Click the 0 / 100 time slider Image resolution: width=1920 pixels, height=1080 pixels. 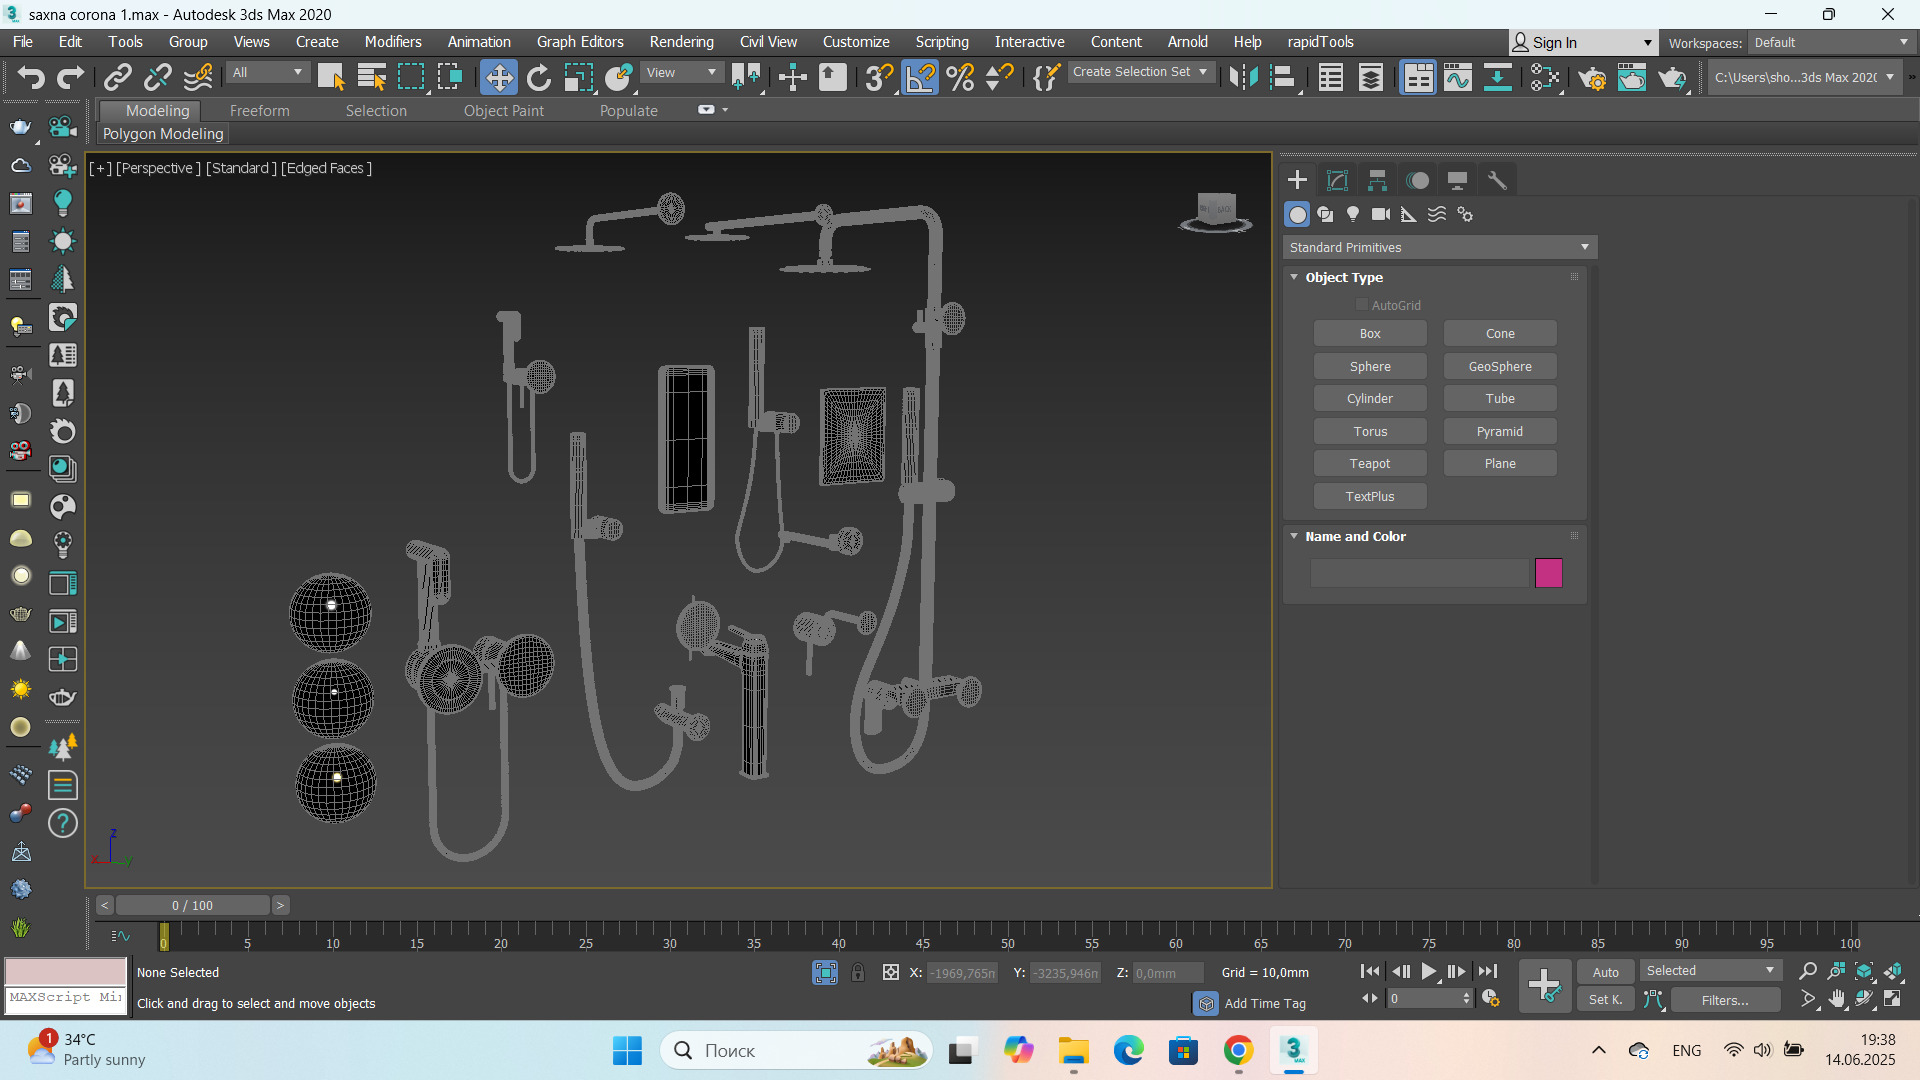193,905
